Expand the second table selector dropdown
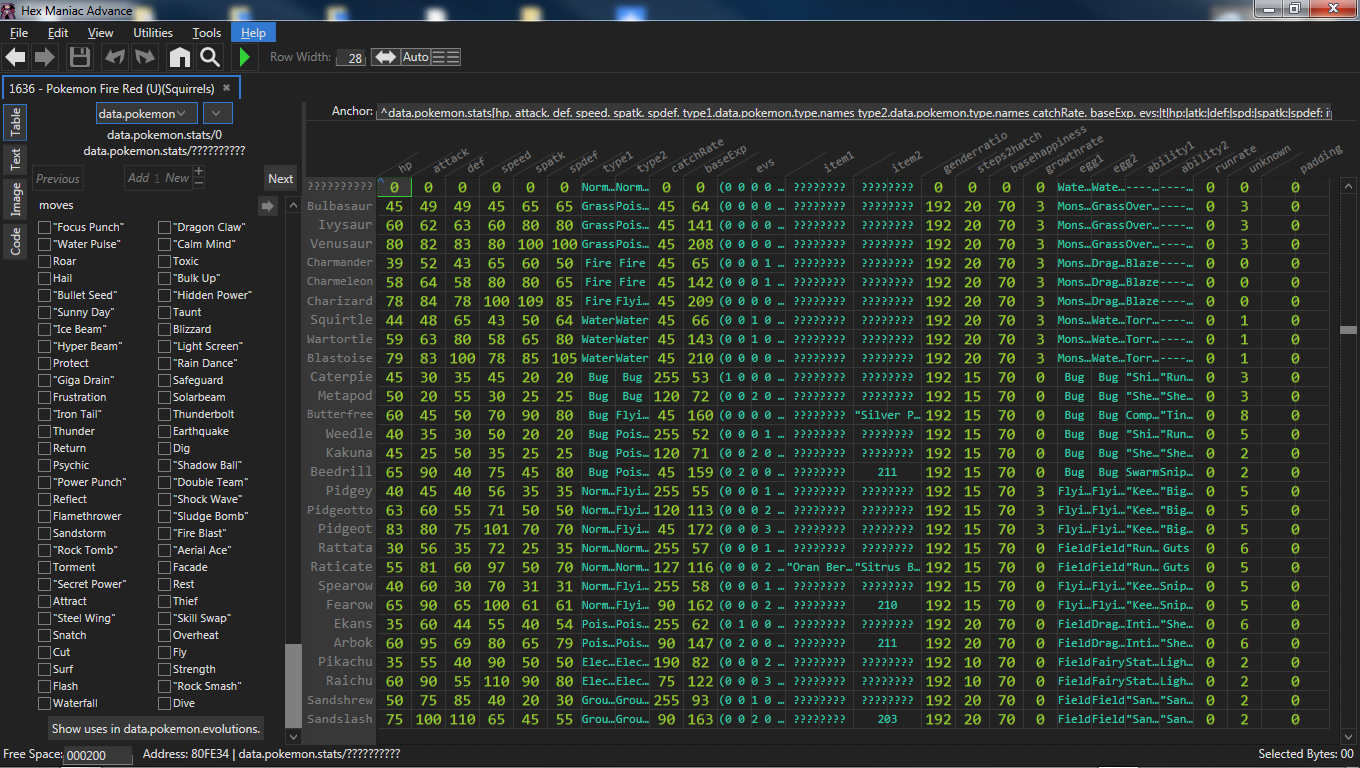Viewport: 1360px width, 768px height. pos(219,113)
